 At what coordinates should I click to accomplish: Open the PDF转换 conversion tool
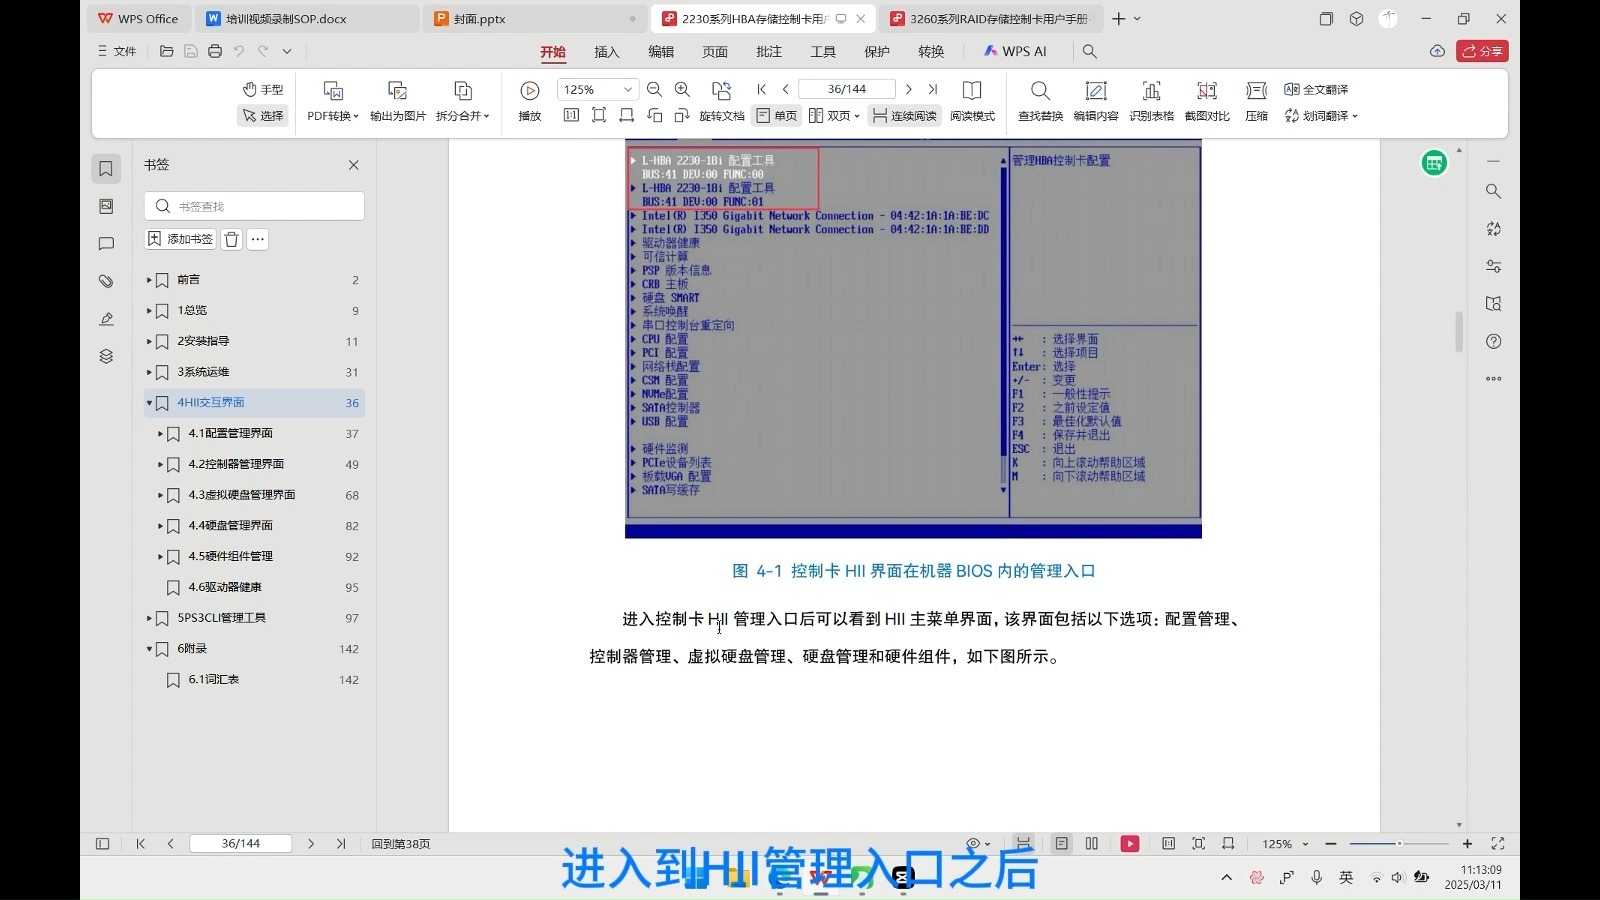pyautogui.click(x=333, y=102)
